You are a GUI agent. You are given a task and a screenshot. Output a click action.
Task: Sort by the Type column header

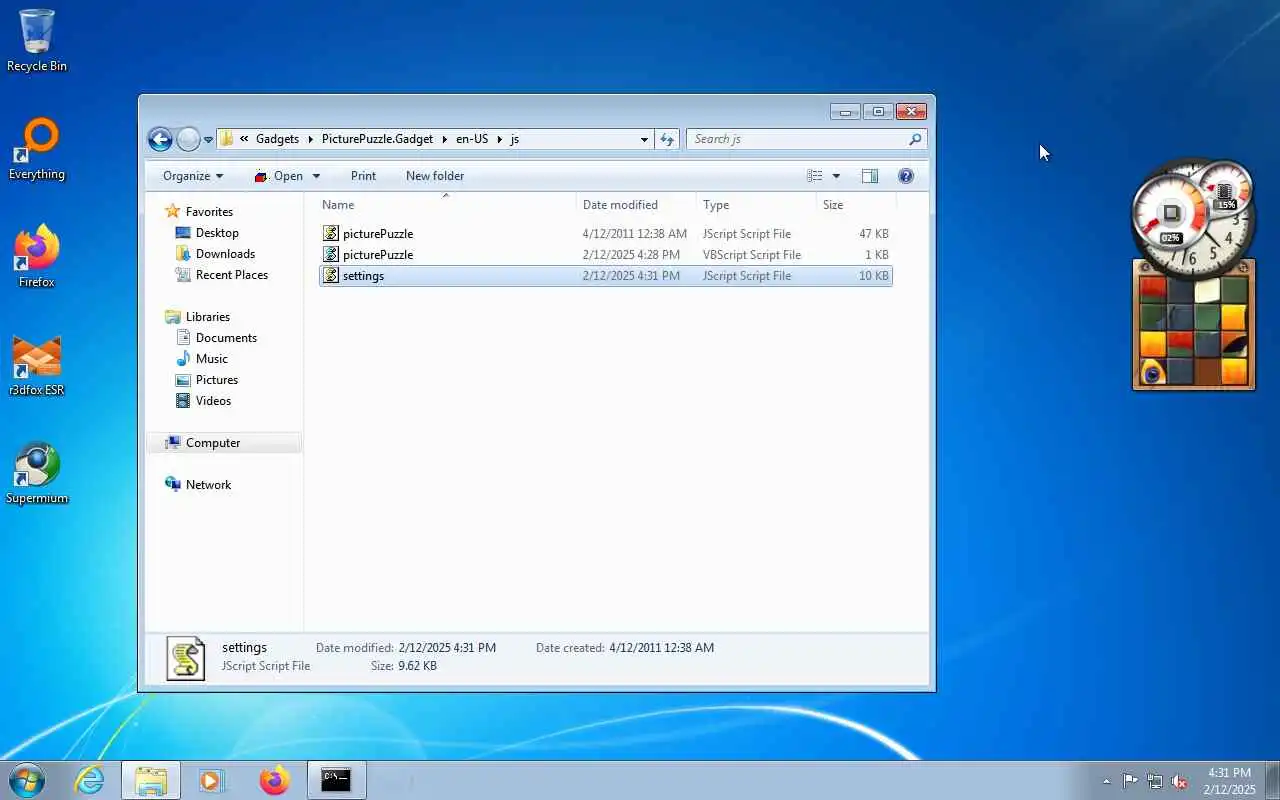coord(756,204)
